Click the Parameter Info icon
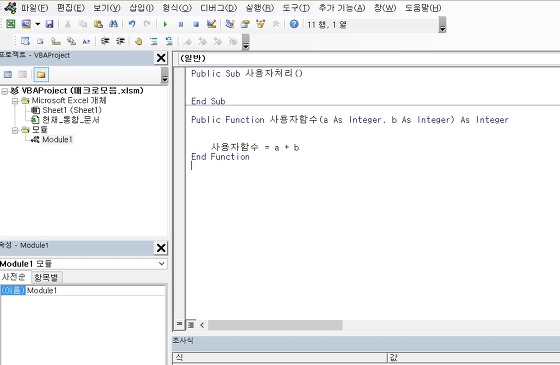This screenshot has height=365, width=560. pos(71,41)
